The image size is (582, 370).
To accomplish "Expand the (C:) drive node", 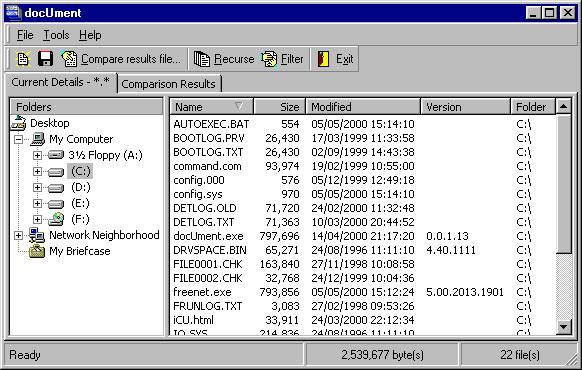I will (x=37, y=171).
